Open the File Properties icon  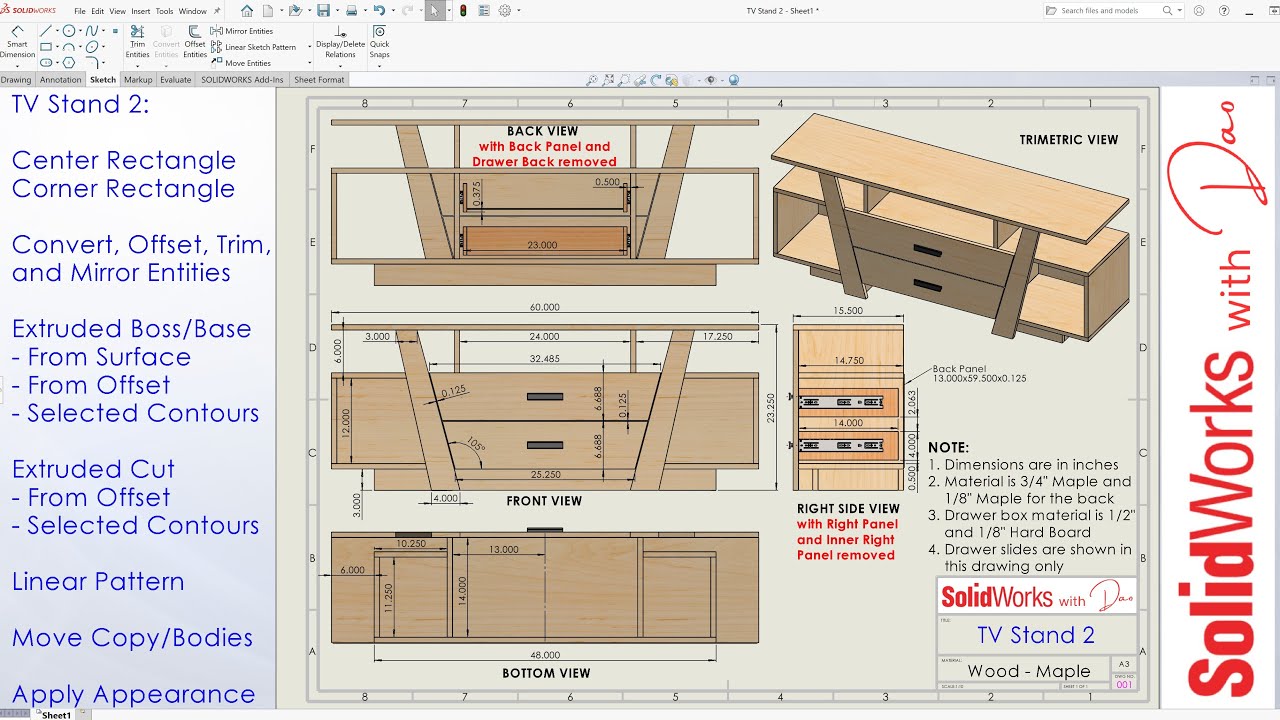coord(484,11)
